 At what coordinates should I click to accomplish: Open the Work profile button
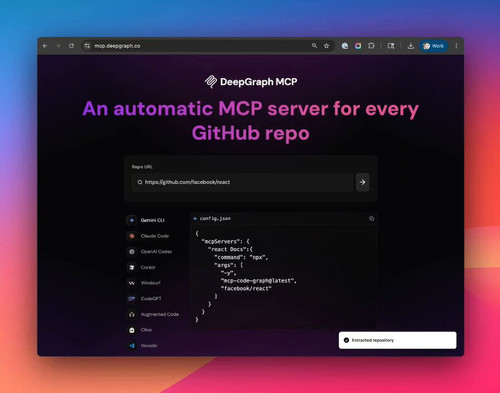tap(433, 46)
